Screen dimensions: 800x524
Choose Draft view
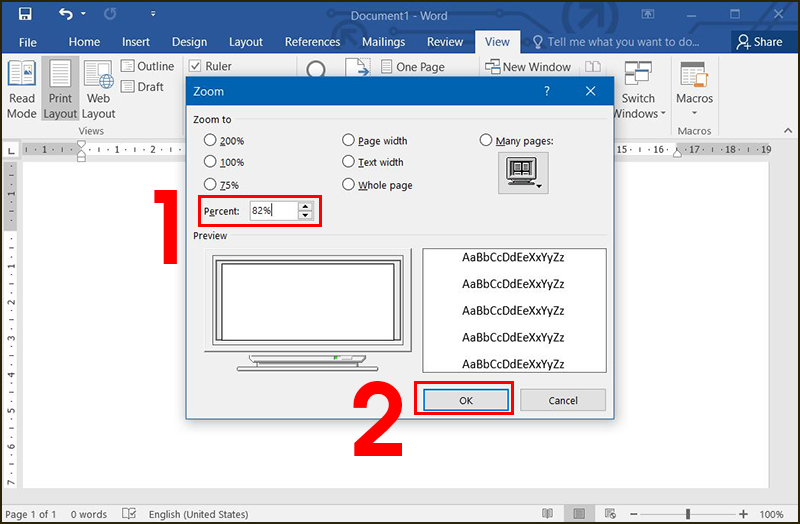pyautogui.click(x=142, y=87)
